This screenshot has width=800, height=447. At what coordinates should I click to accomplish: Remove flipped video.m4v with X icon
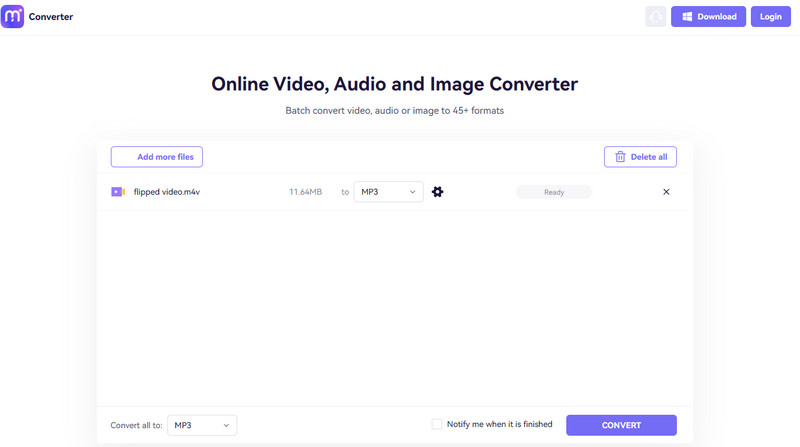click(666, 192)
